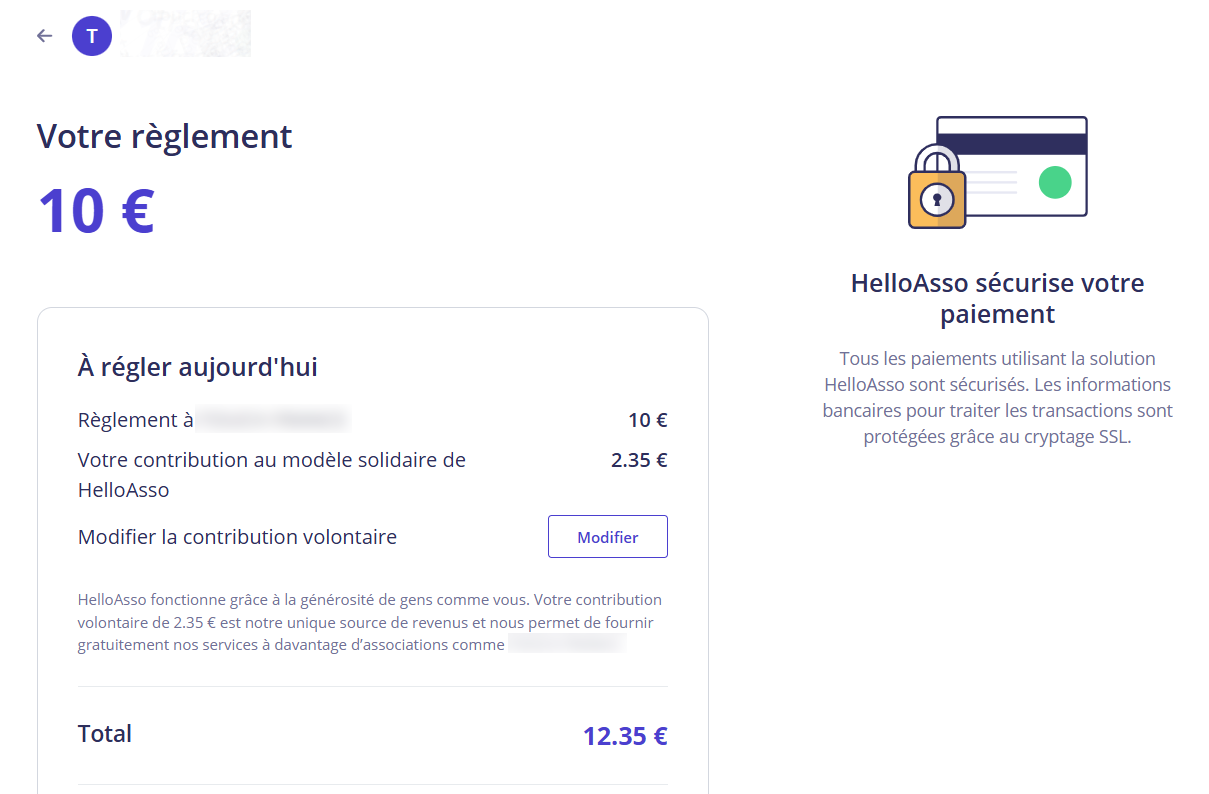Click the HelloAsso sécurise votre paiement heading

pyautogui.click(x=998, y=298)
